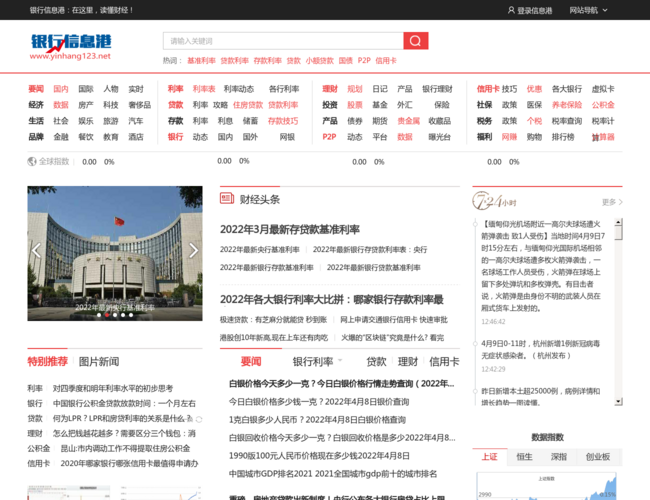Switch to the 信用卡 news tab
650x500 pixels.
pos(444,362)
